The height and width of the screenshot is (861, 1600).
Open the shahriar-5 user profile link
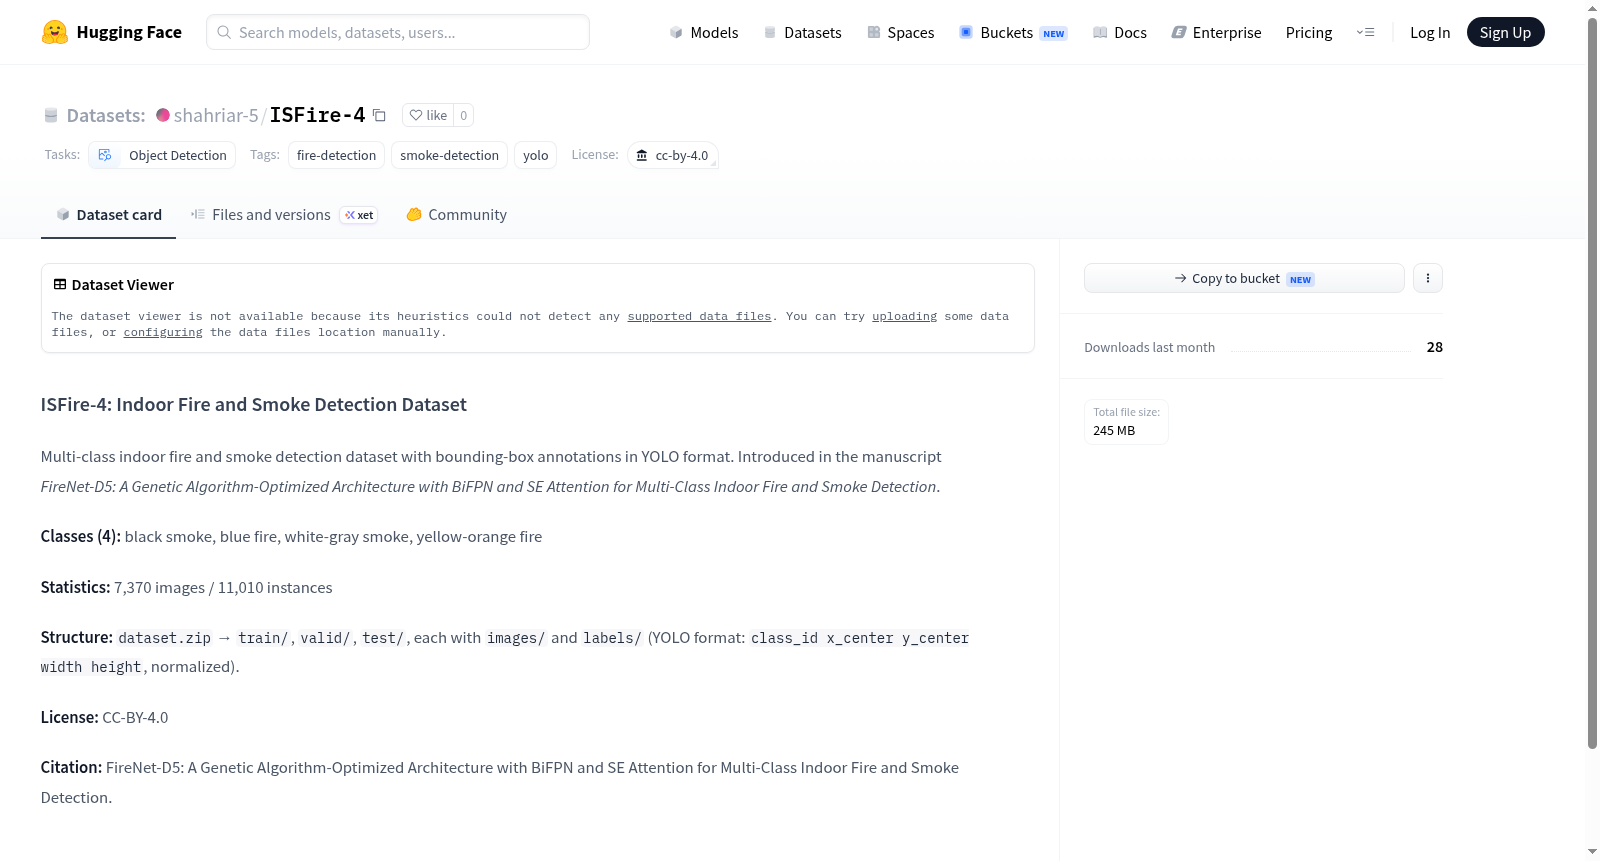(216, 115)
